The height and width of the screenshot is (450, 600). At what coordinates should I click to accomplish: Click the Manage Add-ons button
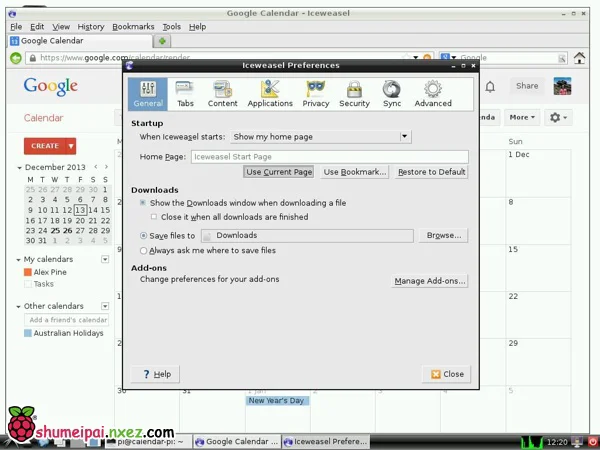pos(430,281)
